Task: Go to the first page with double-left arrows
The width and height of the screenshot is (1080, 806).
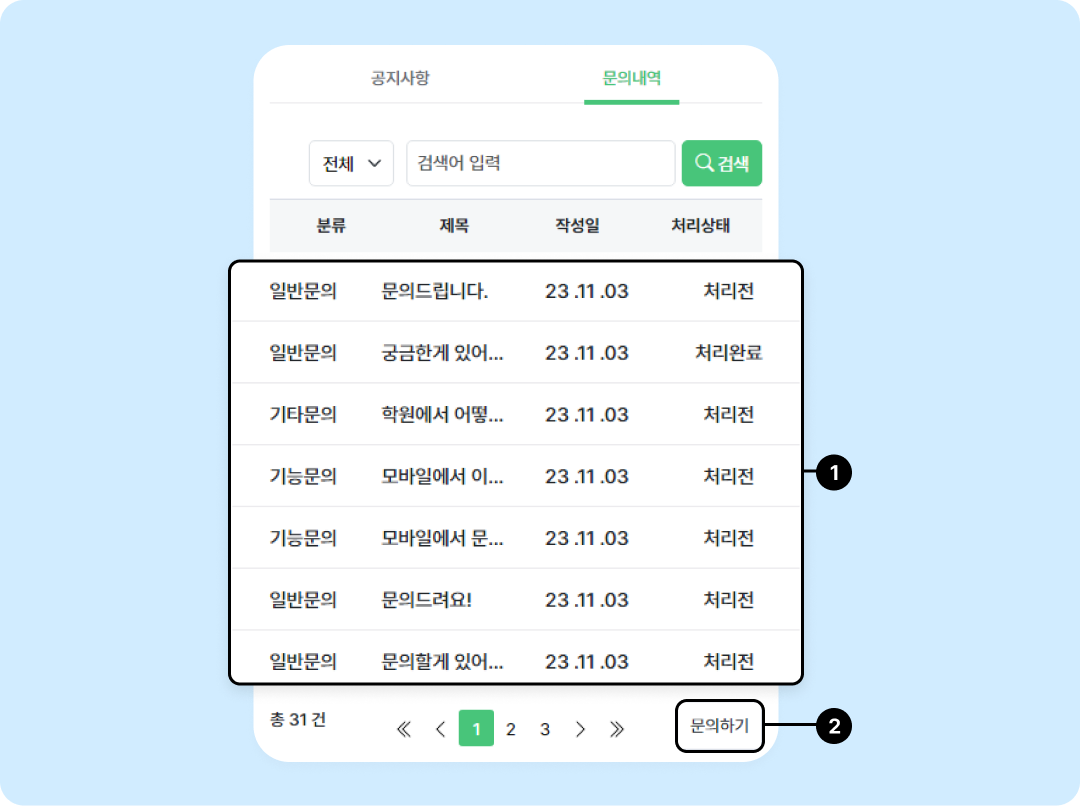Action: (x=404, y=729)
